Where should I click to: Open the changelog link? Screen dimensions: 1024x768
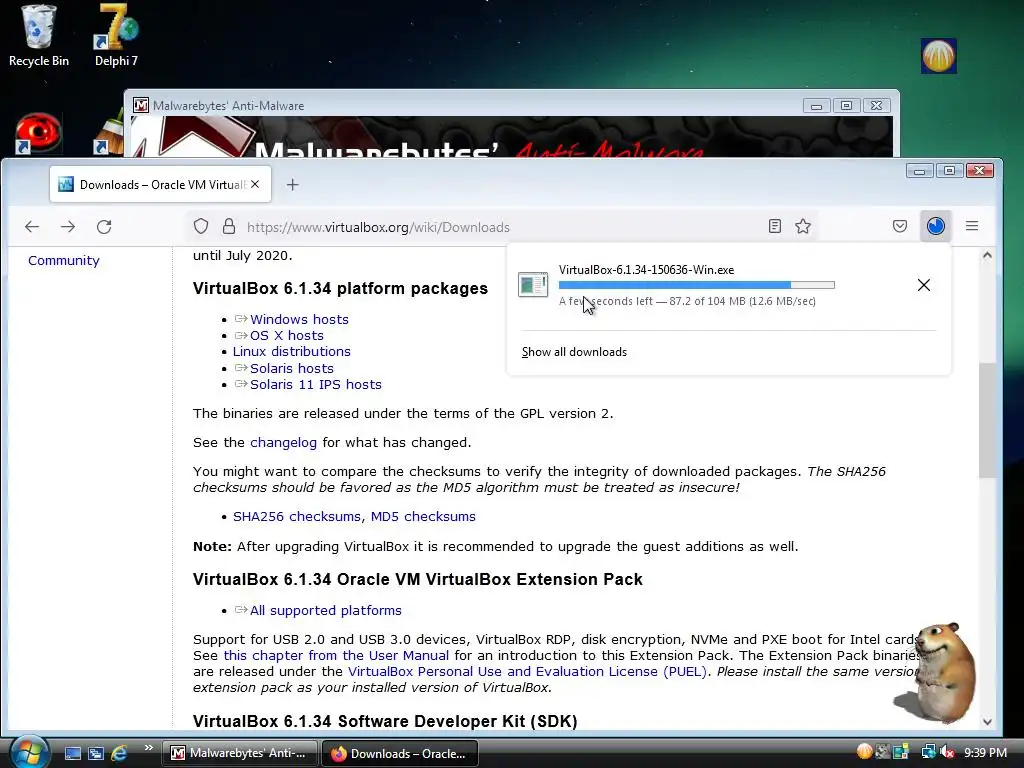(x=283, y=442)
